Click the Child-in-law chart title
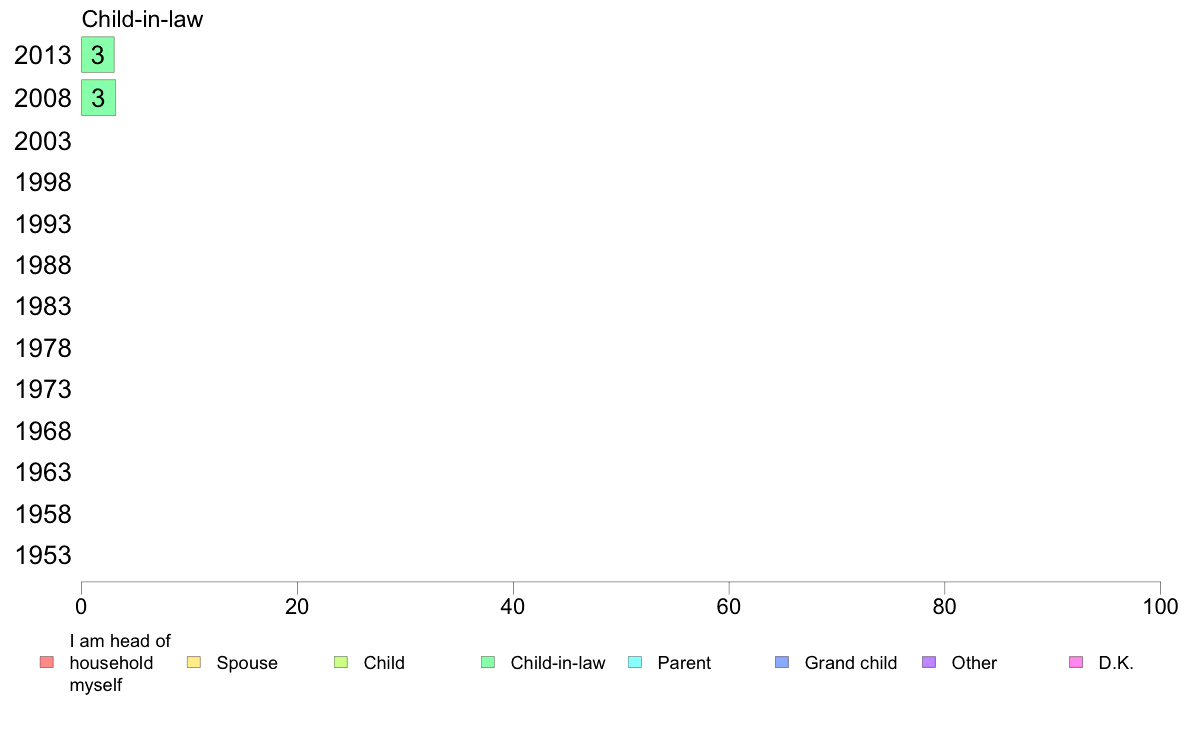 click(x=142, y=19)
